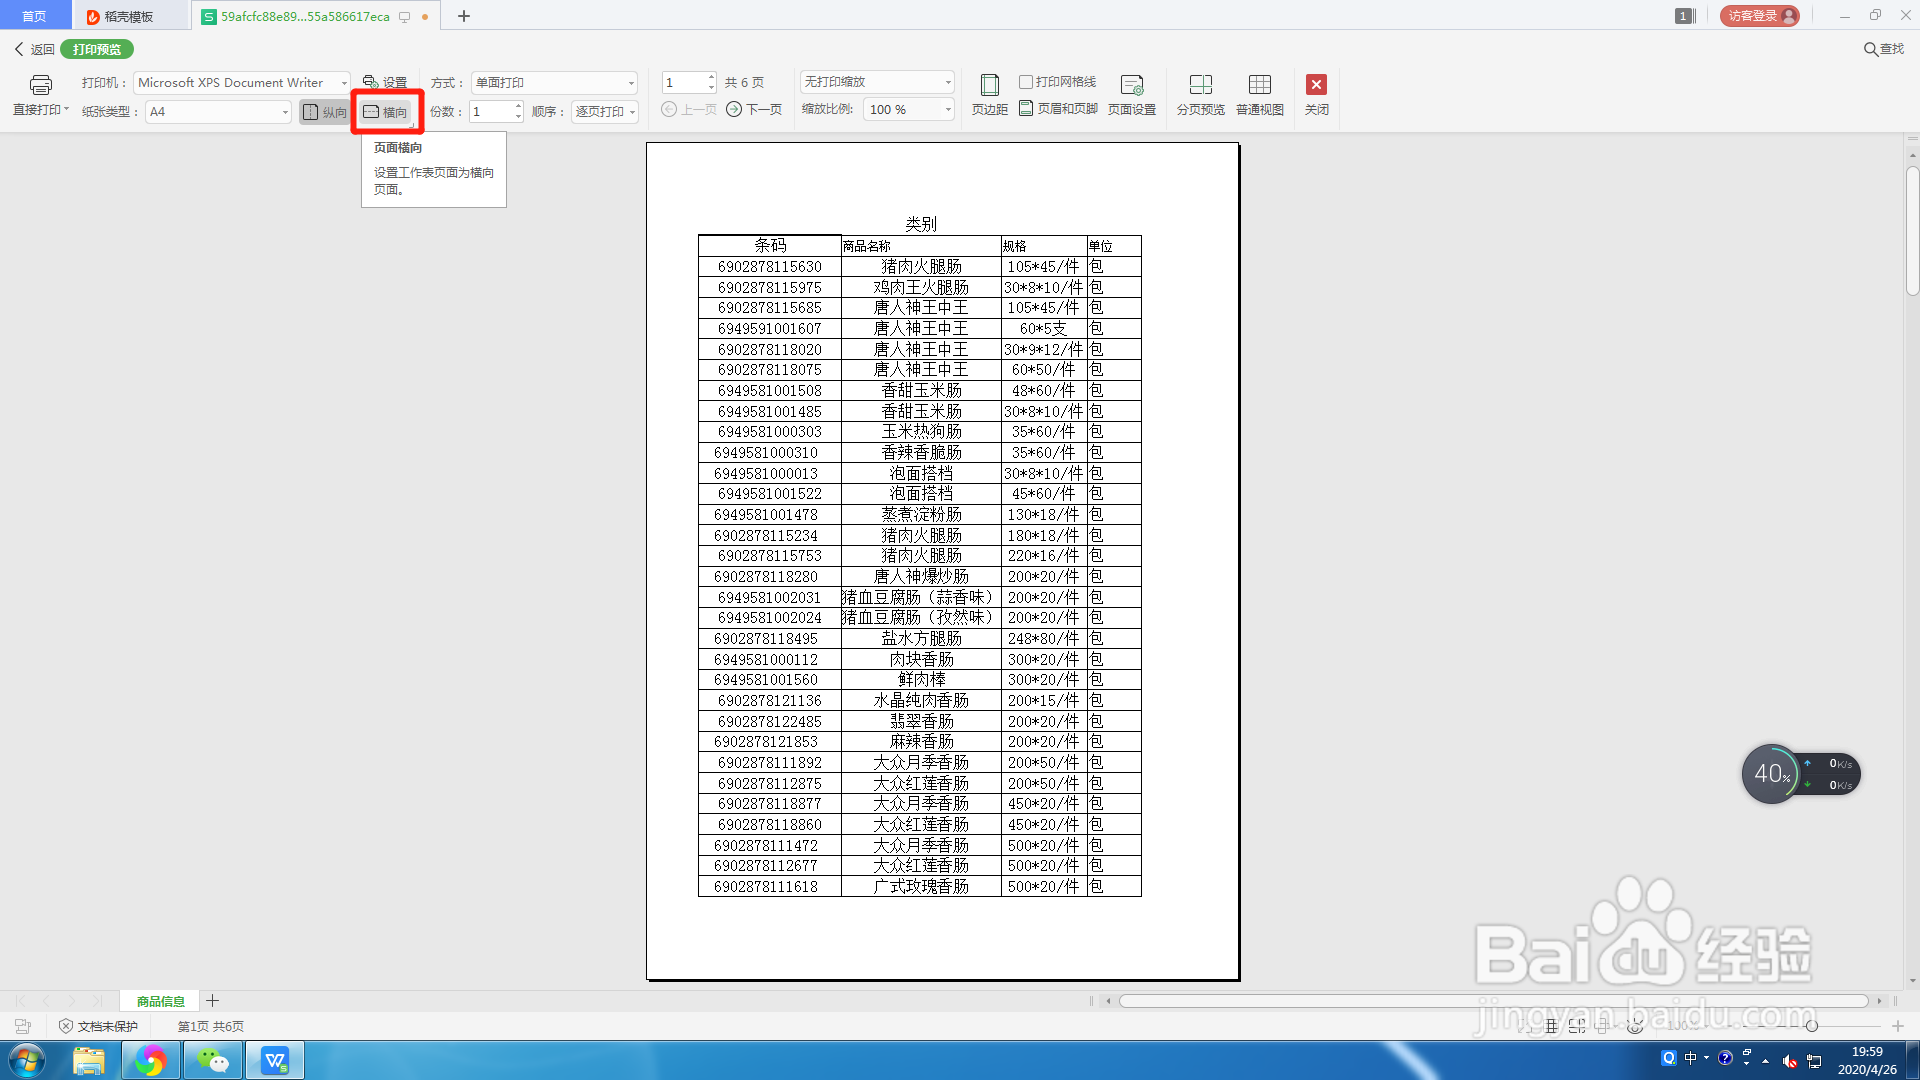Enable print gridlines checkbox
1920x1080 pixels.
[x=1026, y=82]
